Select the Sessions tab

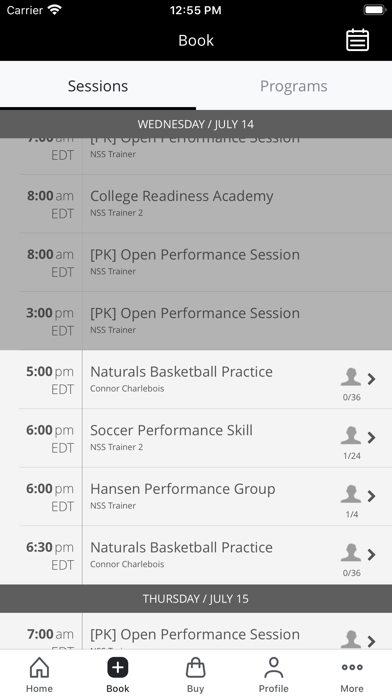[x=98, y=86]
